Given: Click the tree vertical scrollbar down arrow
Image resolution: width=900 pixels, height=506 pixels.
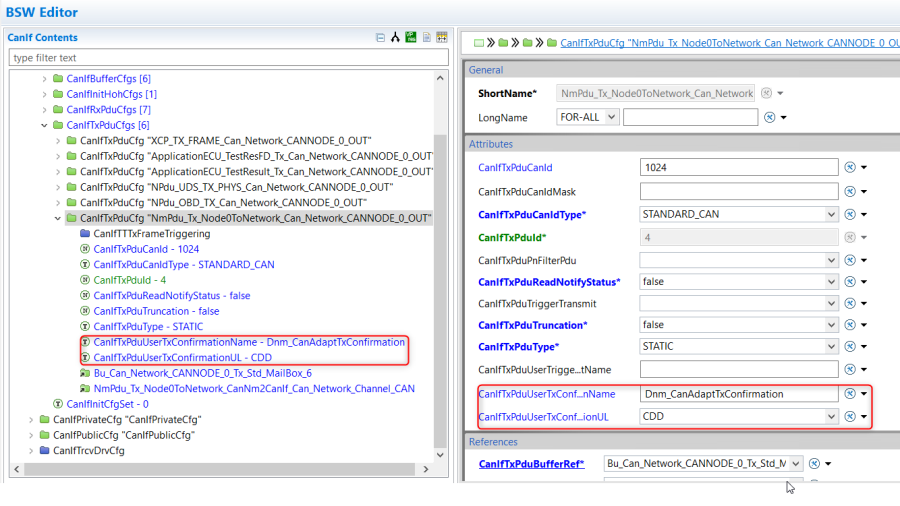Looking at the screenshot, I should pos(440,455).
